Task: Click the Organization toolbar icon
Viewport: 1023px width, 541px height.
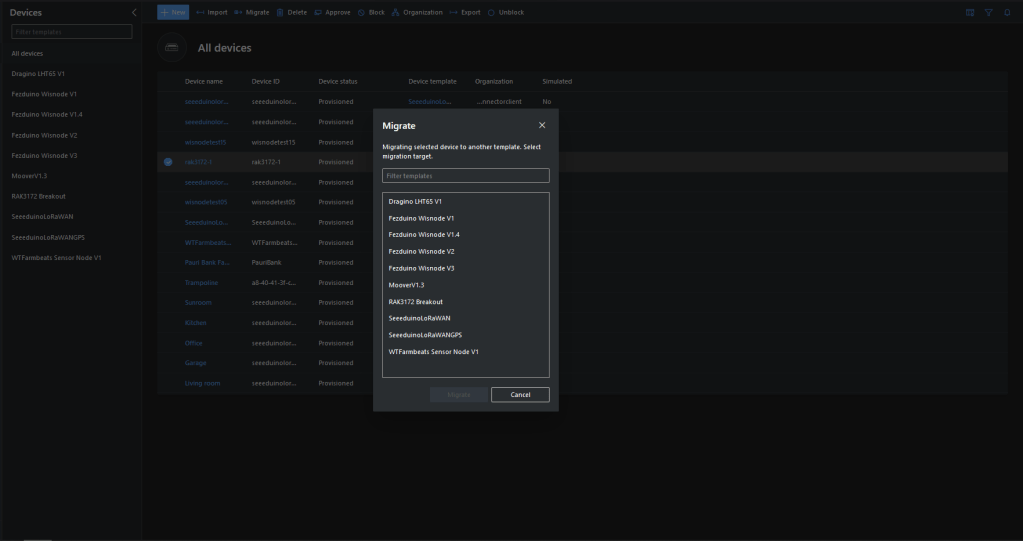Action: point(396,12)
